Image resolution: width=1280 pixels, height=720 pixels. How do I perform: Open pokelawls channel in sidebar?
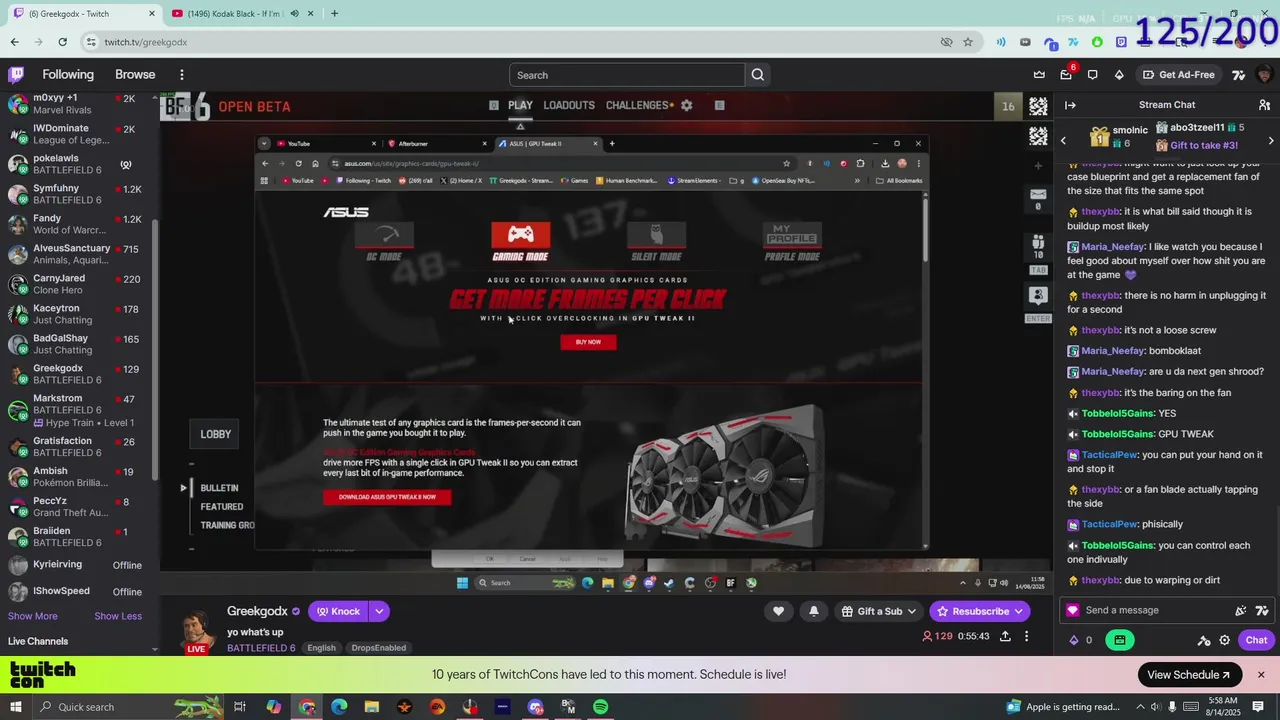pyautogui.click(x=78, y=164)
